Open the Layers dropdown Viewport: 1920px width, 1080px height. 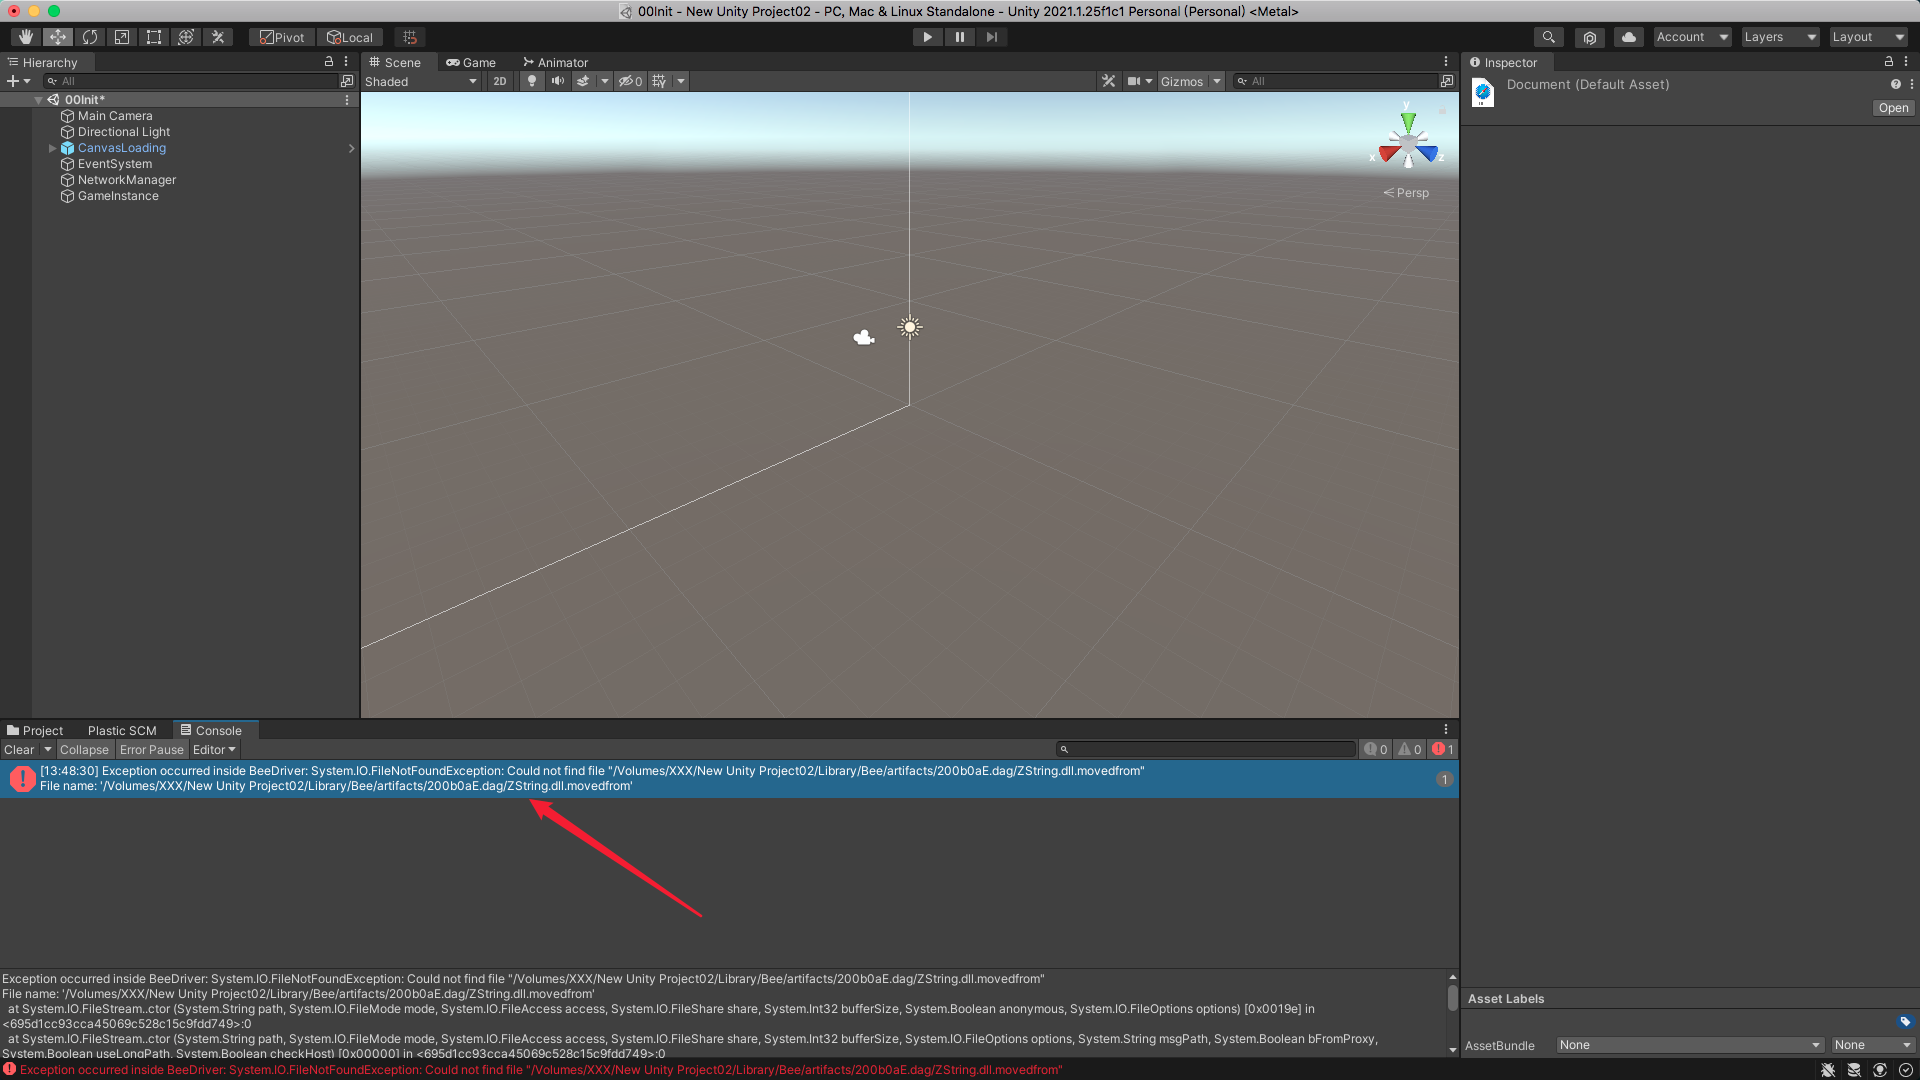pyautogui.click(x=1779, y=37)
